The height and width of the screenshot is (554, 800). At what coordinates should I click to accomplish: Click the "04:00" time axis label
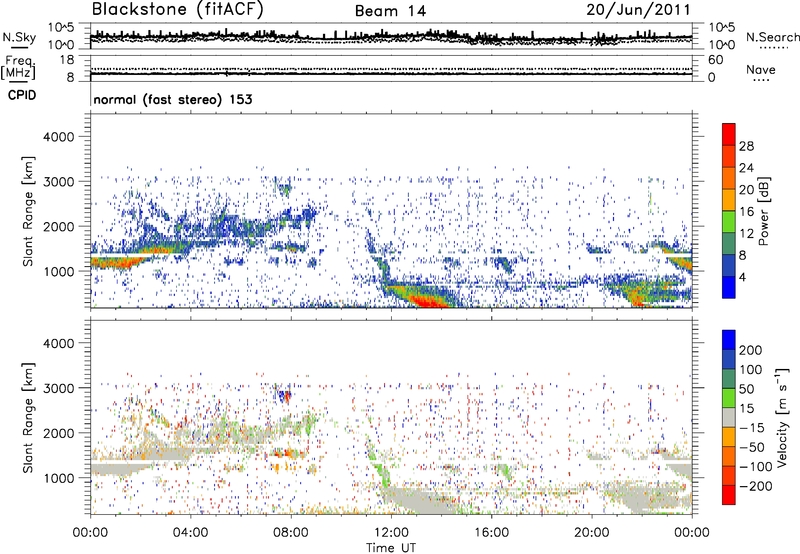(x=190, y=533)
